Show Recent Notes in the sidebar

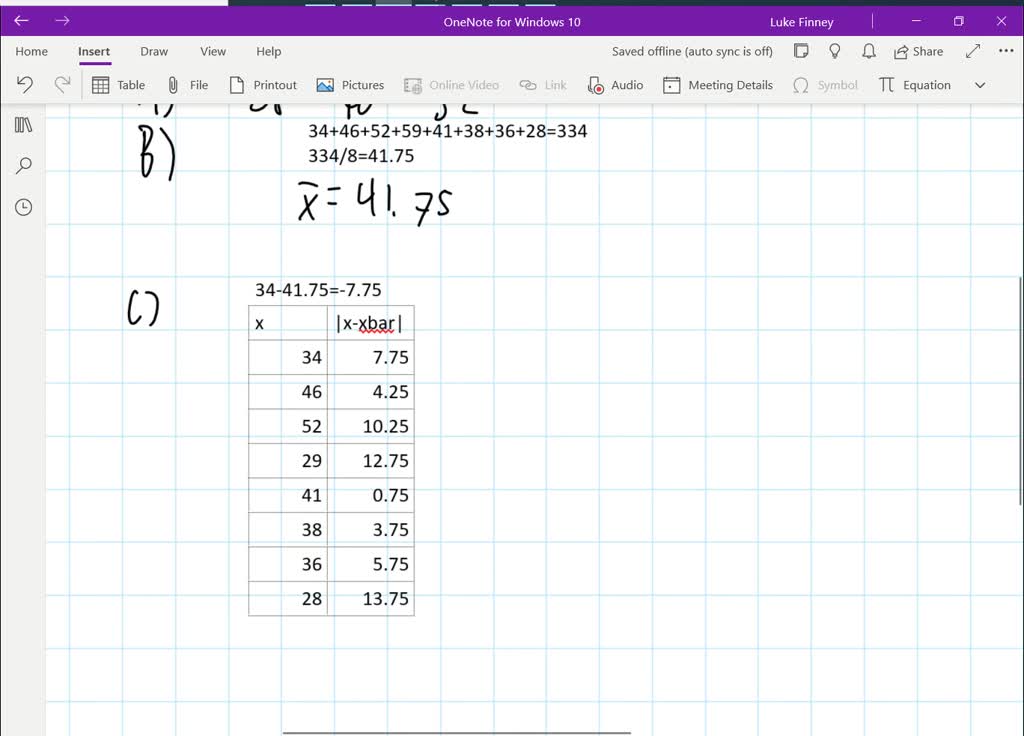coord(22,207)
